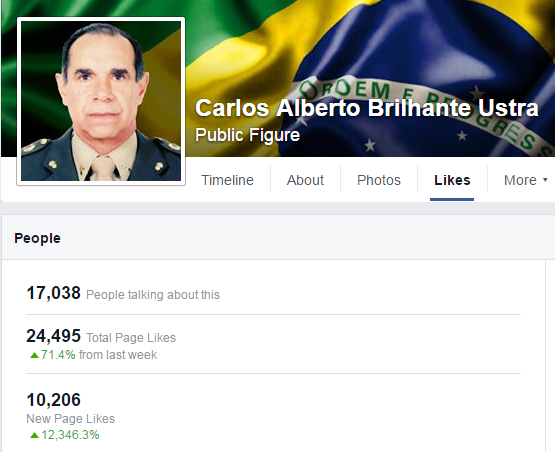Click the green arrow next to 71.4%

tap(34, 355)
